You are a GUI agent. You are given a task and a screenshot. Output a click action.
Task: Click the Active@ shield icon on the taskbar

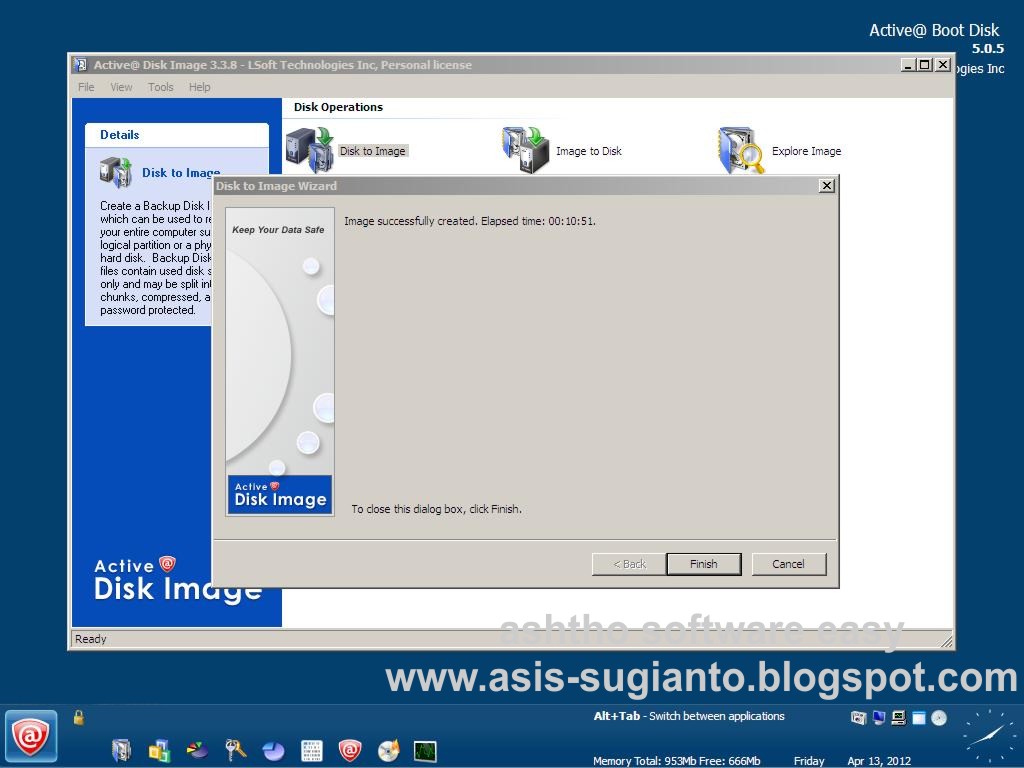[x=32, y=737]
